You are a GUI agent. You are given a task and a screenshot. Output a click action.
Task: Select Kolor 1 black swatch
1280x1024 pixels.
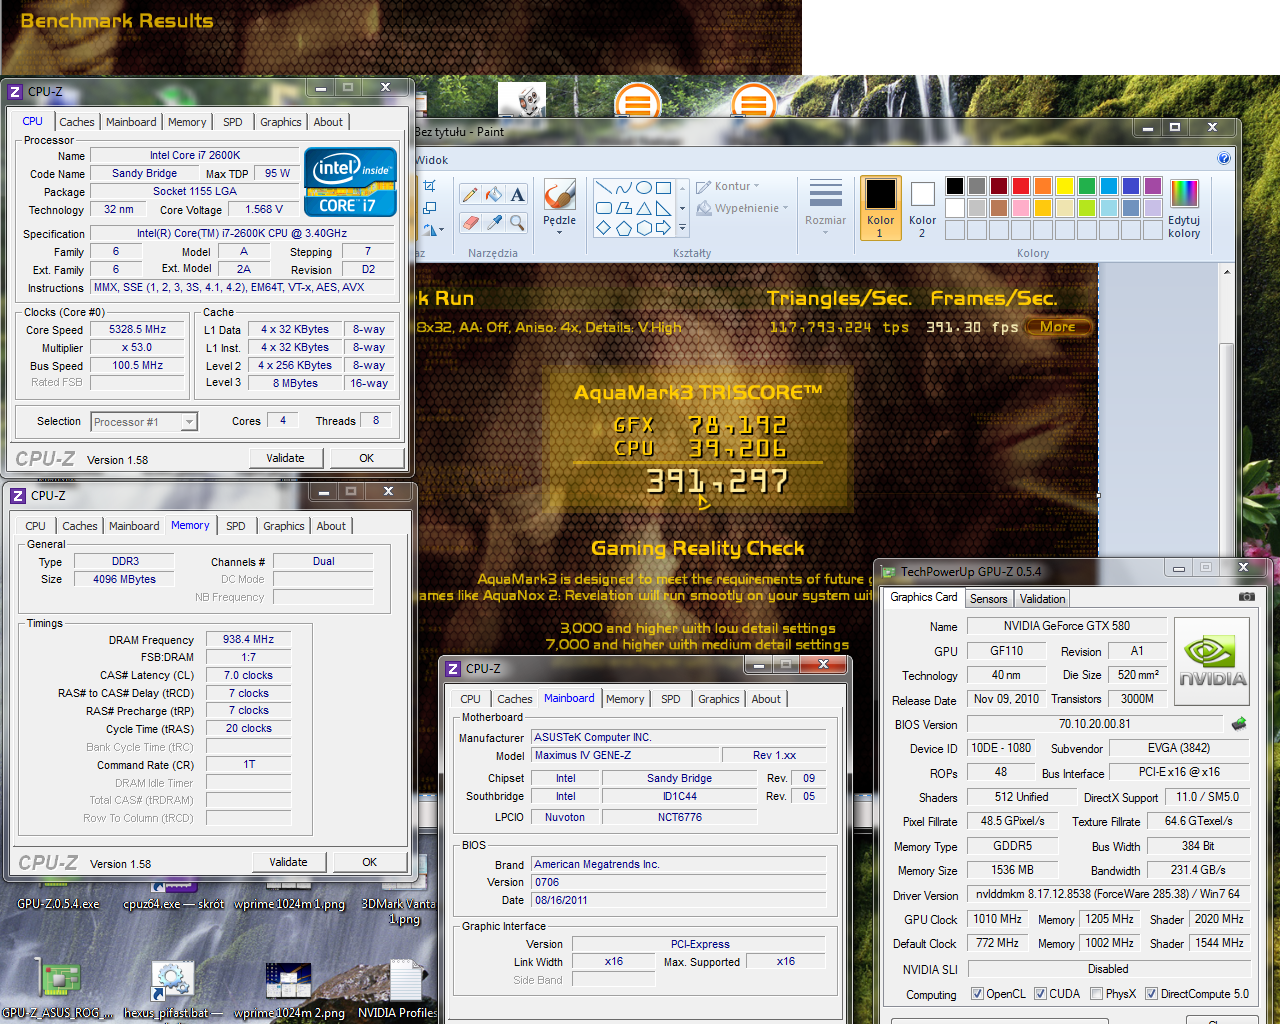(x=881, y=209)
